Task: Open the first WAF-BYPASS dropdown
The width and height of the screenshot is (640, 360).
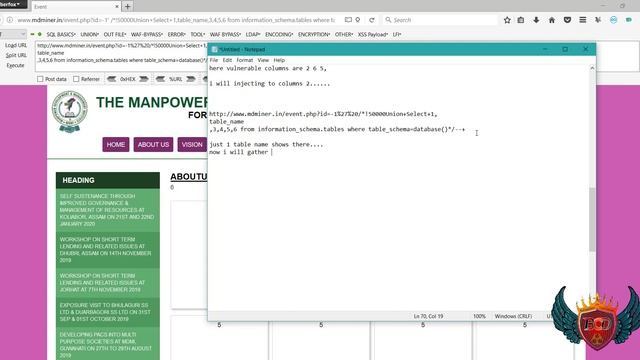Action: [147, 35]
